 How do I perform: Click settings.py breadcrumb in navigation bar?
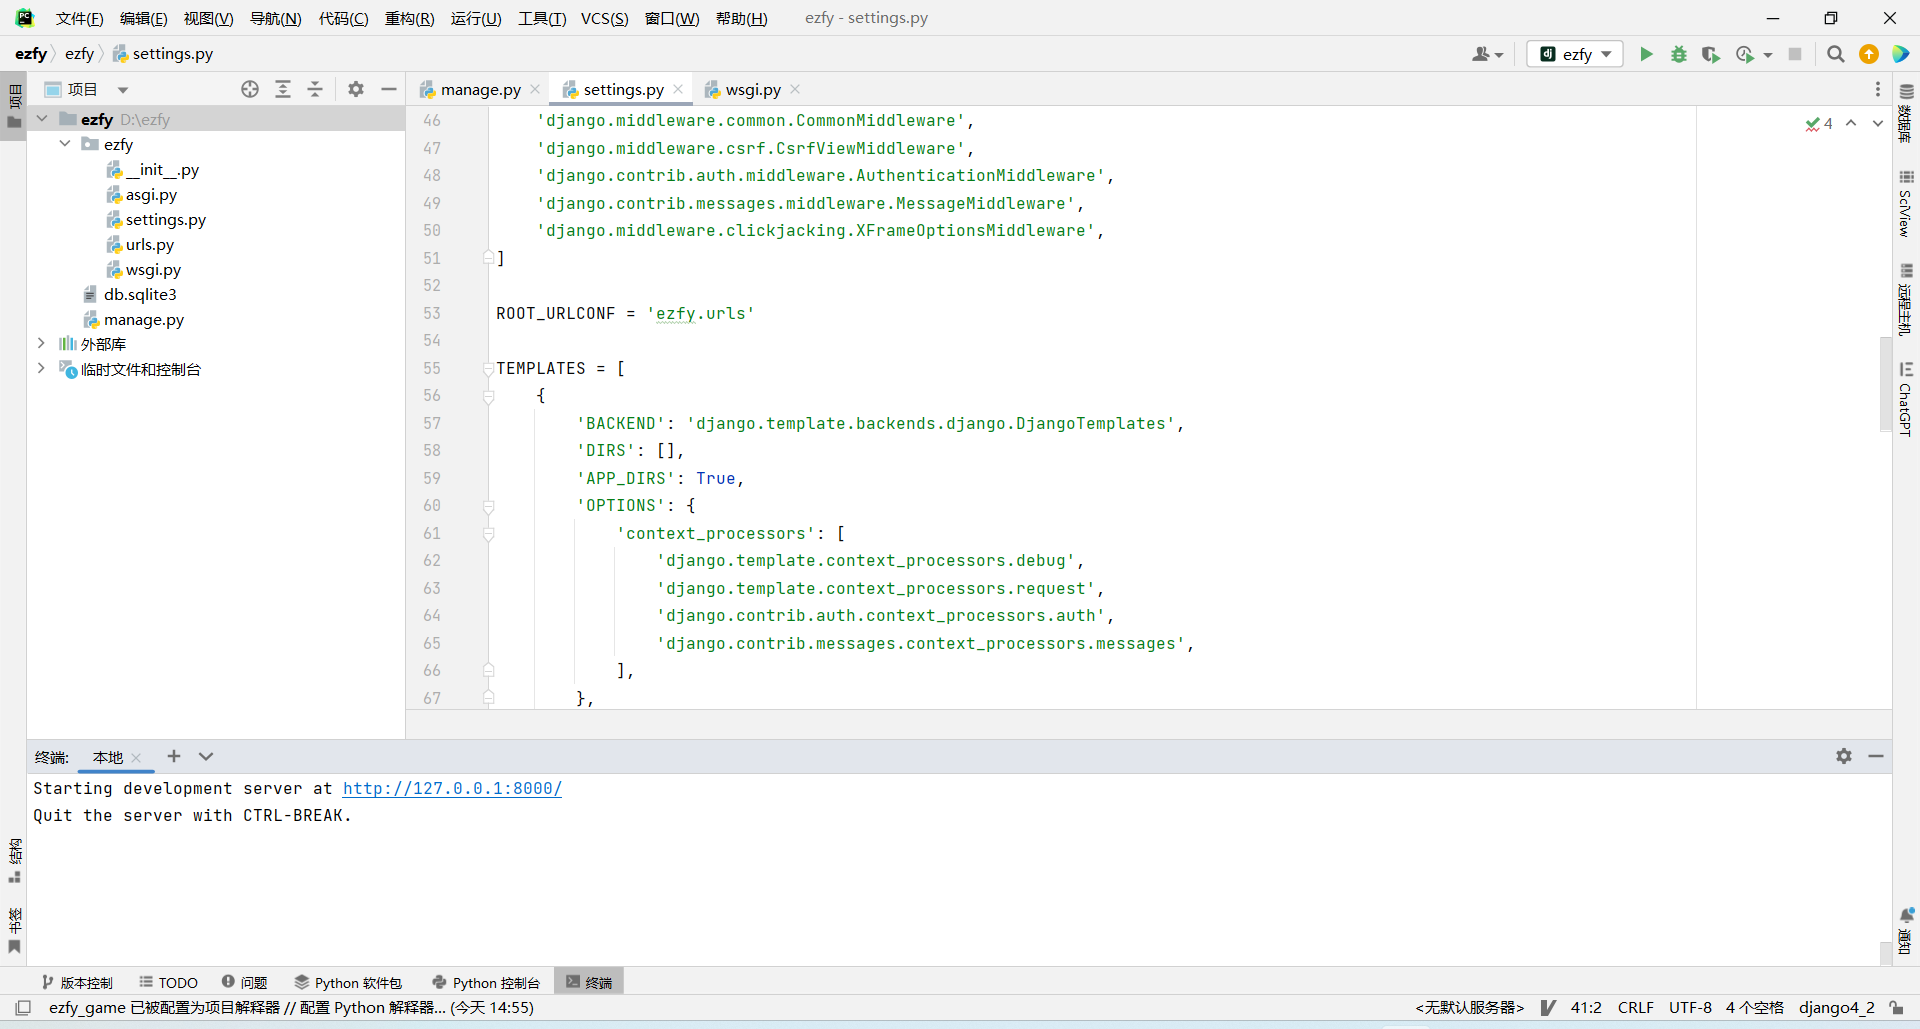point(163,54)
